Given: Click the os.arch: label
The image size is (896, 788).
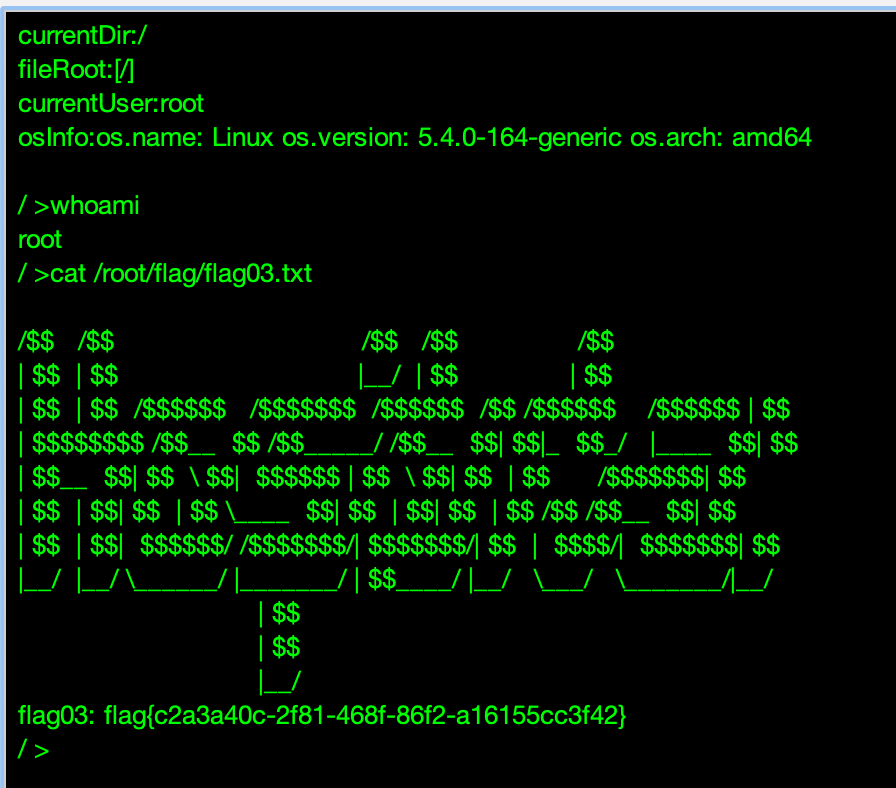Looking at the screenshot, I should (x=677, y=138).
